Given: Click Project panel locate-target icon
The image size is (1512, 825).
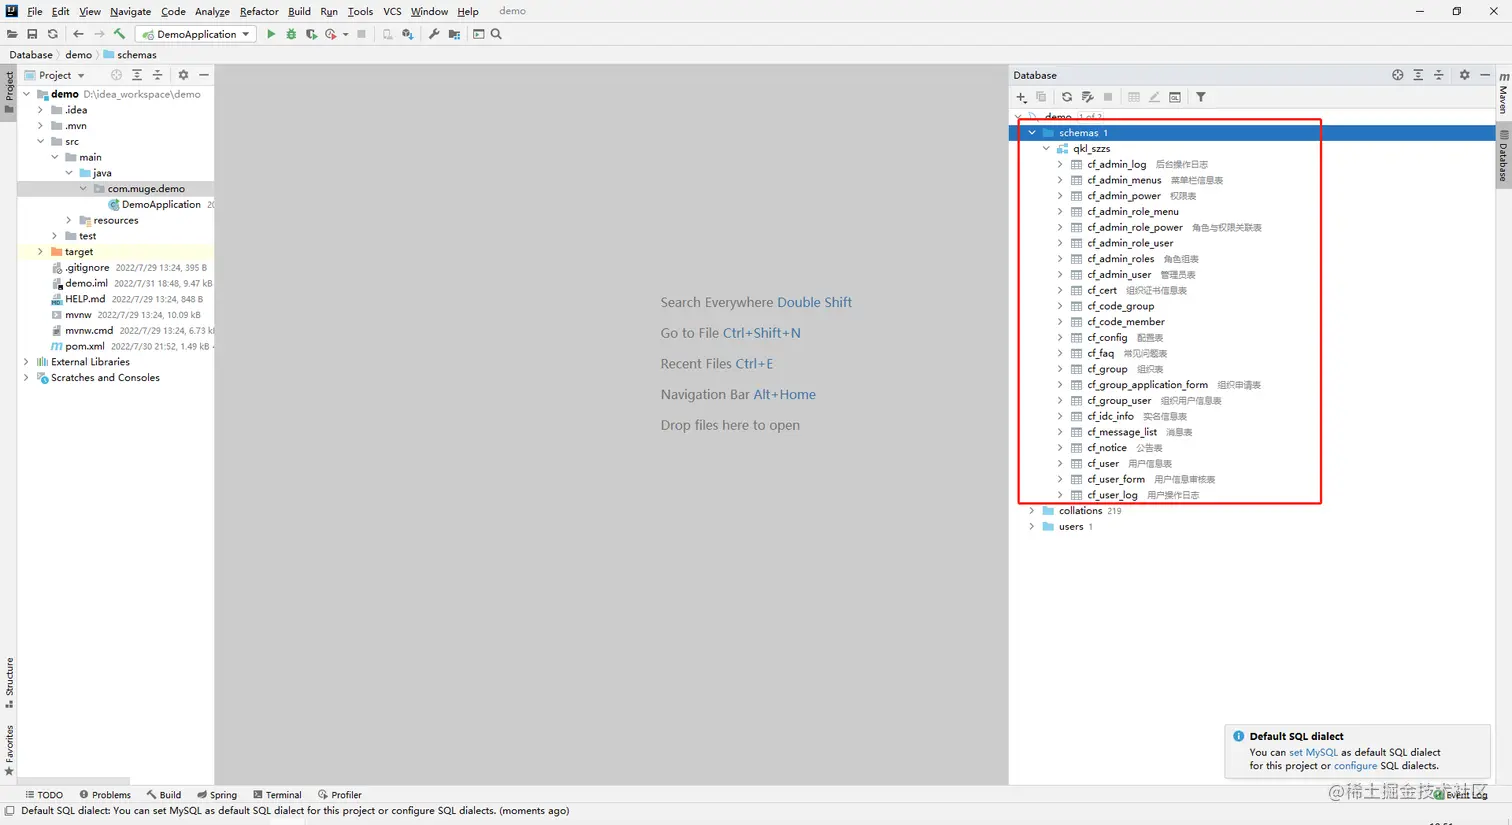Looking at the screenshot, I should 116,75.
